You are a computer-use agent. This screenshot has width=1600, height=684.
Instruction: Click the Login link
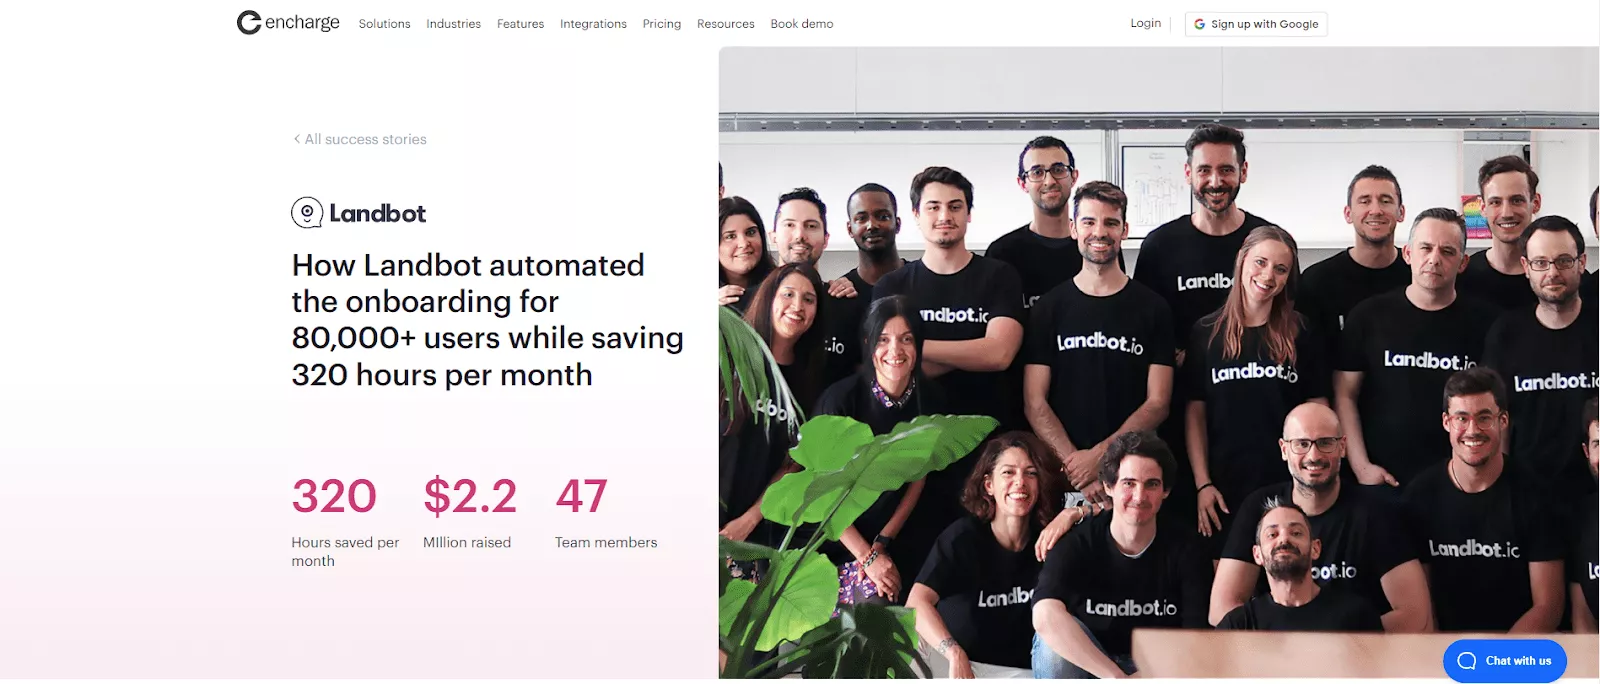point(1145,23)
